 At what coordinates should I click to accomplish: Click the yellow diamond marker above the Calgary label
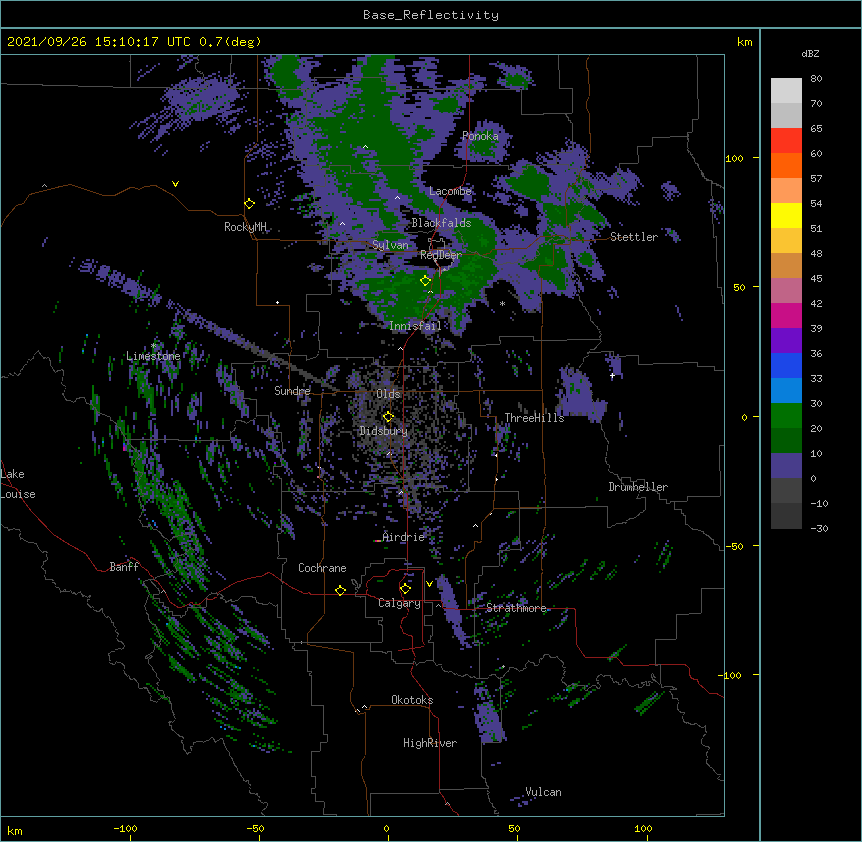coord(405,589)
